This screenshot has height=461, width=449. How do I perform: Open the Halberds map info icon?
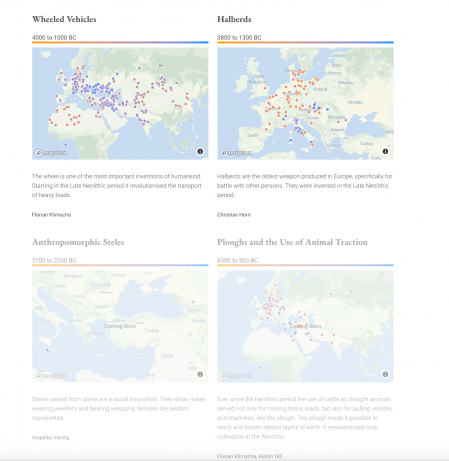click(385, 151)
